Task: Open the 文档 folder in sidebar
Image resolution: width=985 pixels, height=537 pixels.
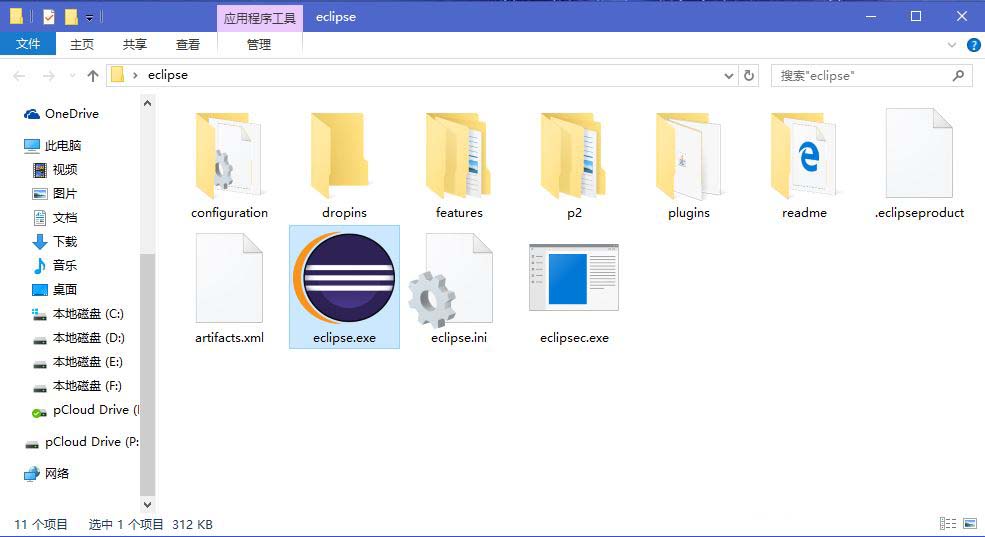Action: pos(55,218)
